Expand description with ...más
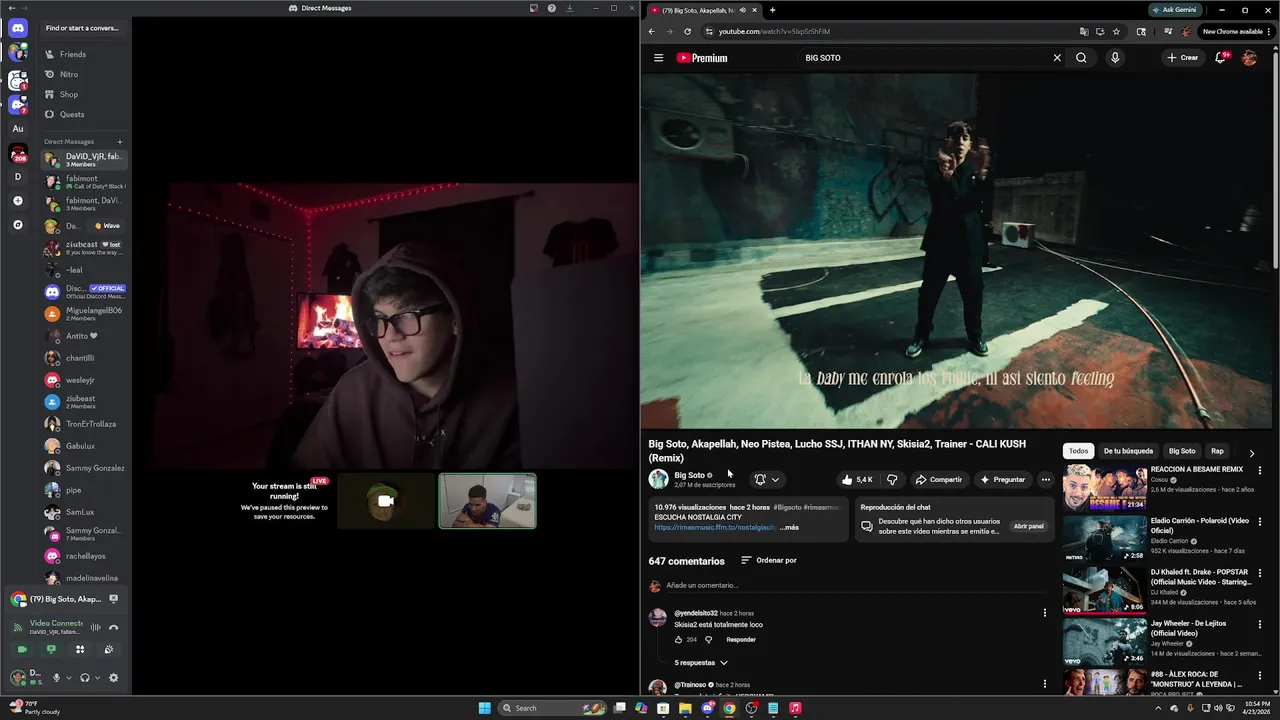This screenshot has width=1280, height=720. coord(790,527)
